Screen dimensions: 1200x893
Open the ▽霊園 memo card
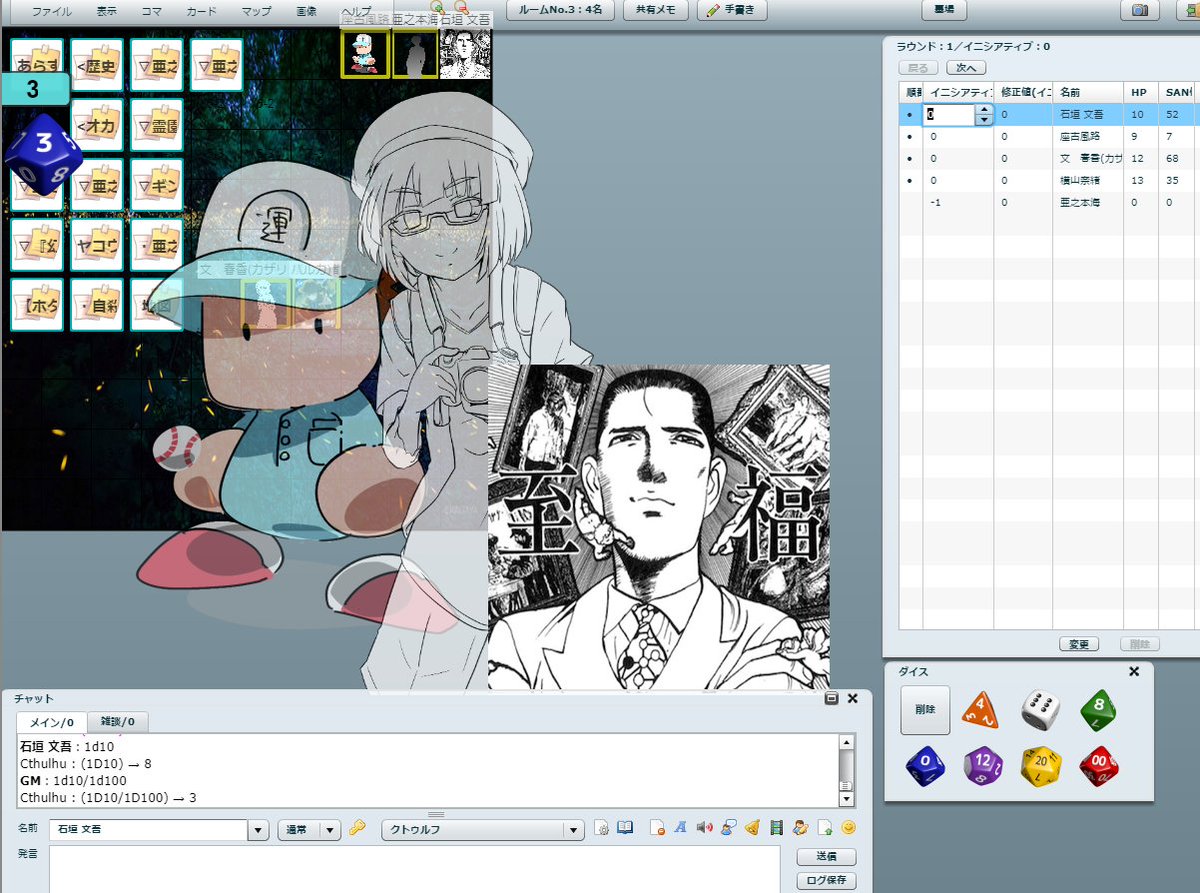coord(157,125)
